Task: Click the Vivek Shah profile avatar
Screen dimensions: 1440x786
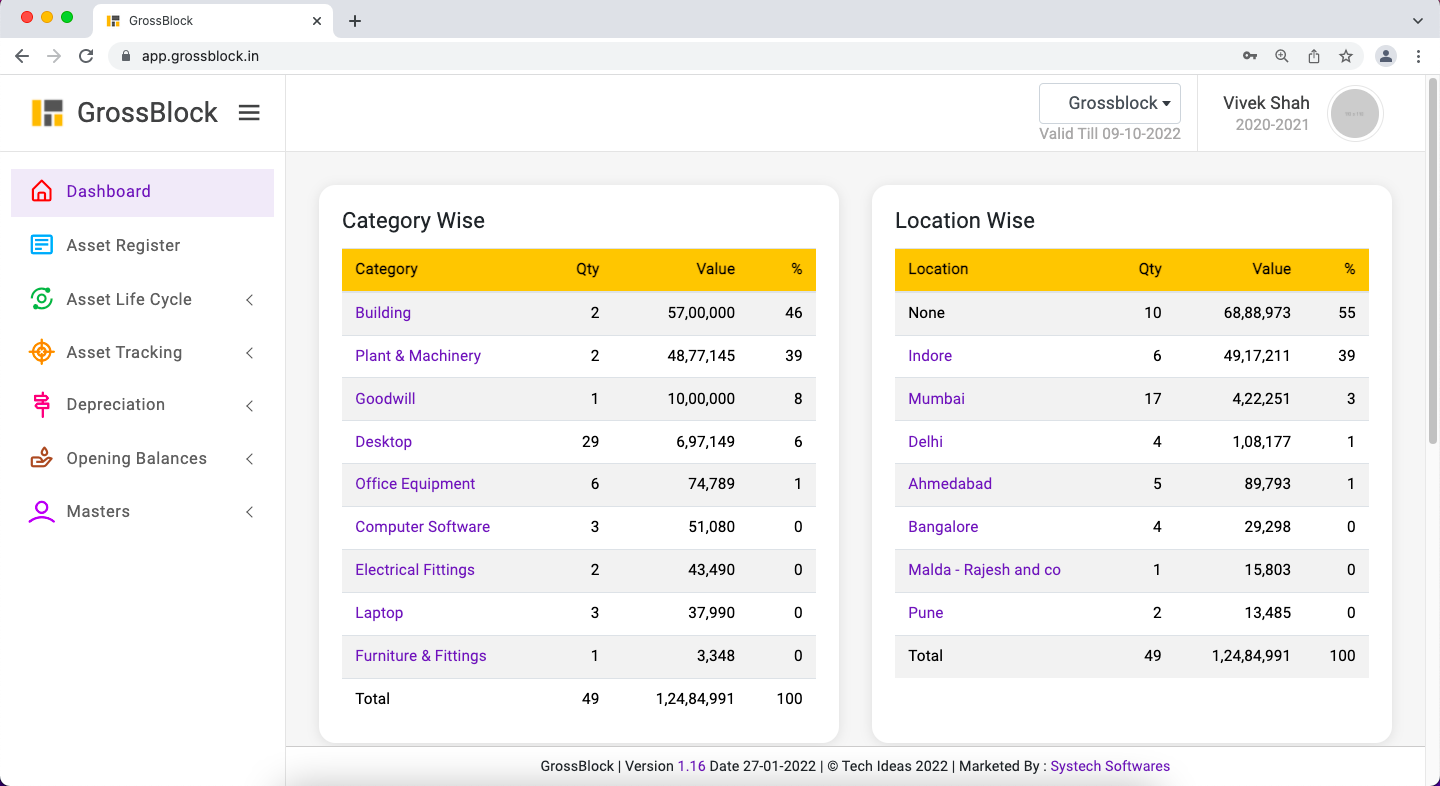Action: [1354, 113]
